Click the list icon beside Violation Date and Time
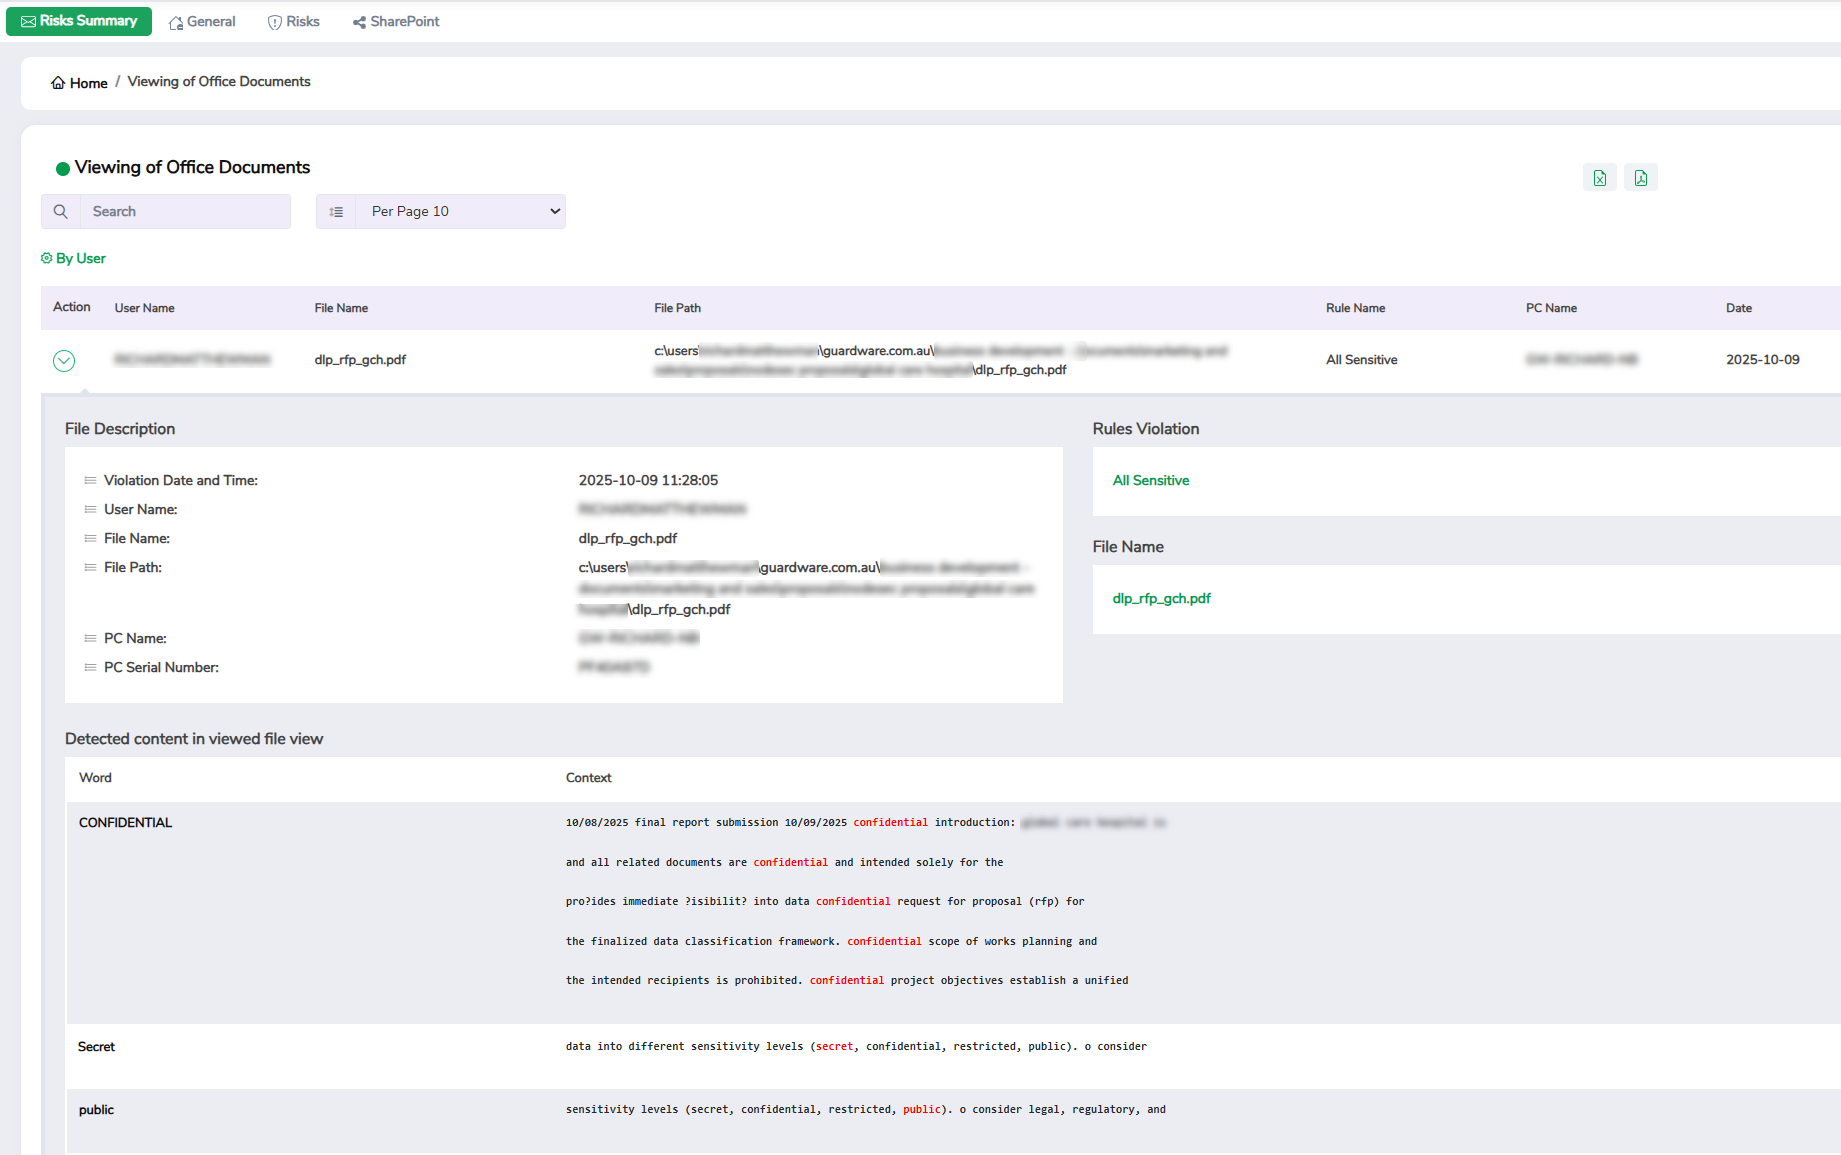 coord(90,481)
